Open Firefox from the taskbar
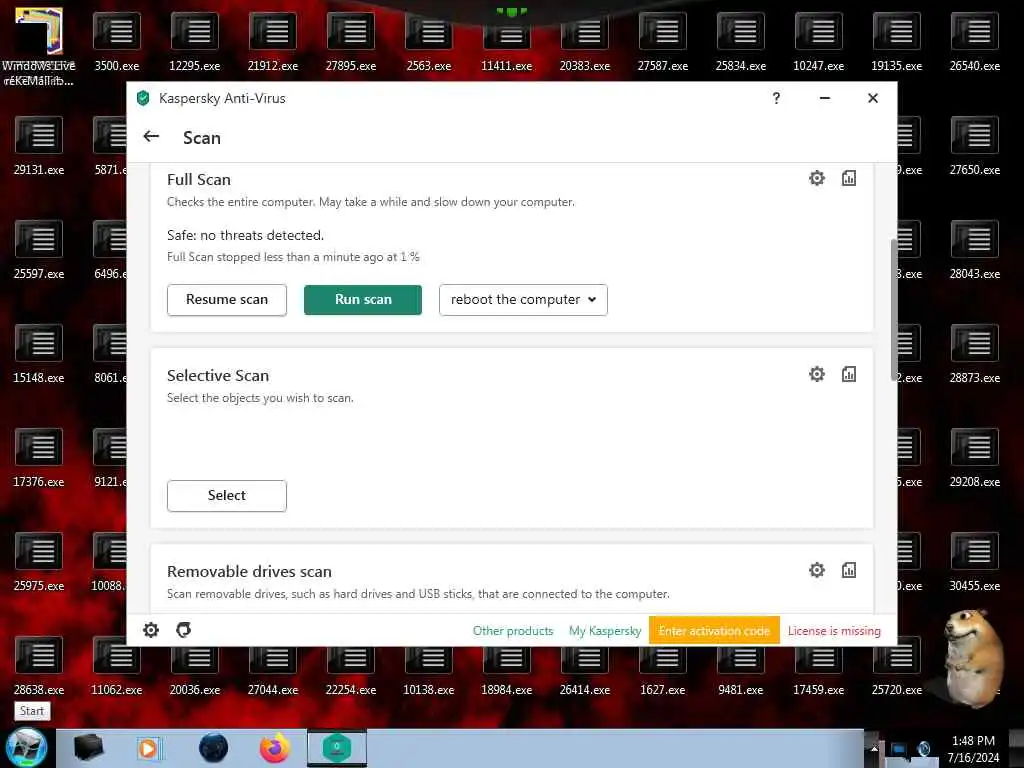 point(274,748)
